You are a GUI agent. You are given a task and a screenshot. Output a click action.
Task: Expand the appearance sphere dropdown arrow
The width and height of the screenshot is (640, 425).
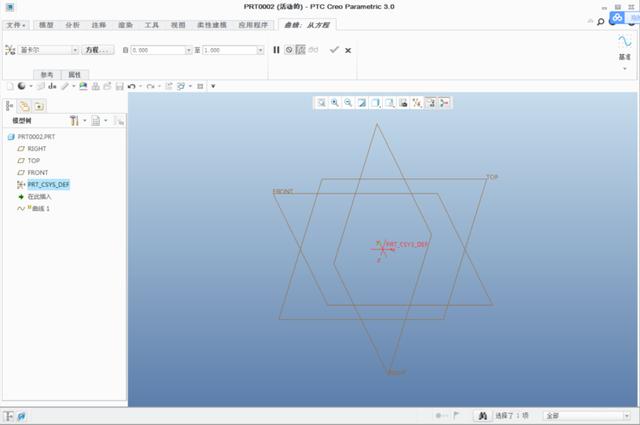pos(31,86)
